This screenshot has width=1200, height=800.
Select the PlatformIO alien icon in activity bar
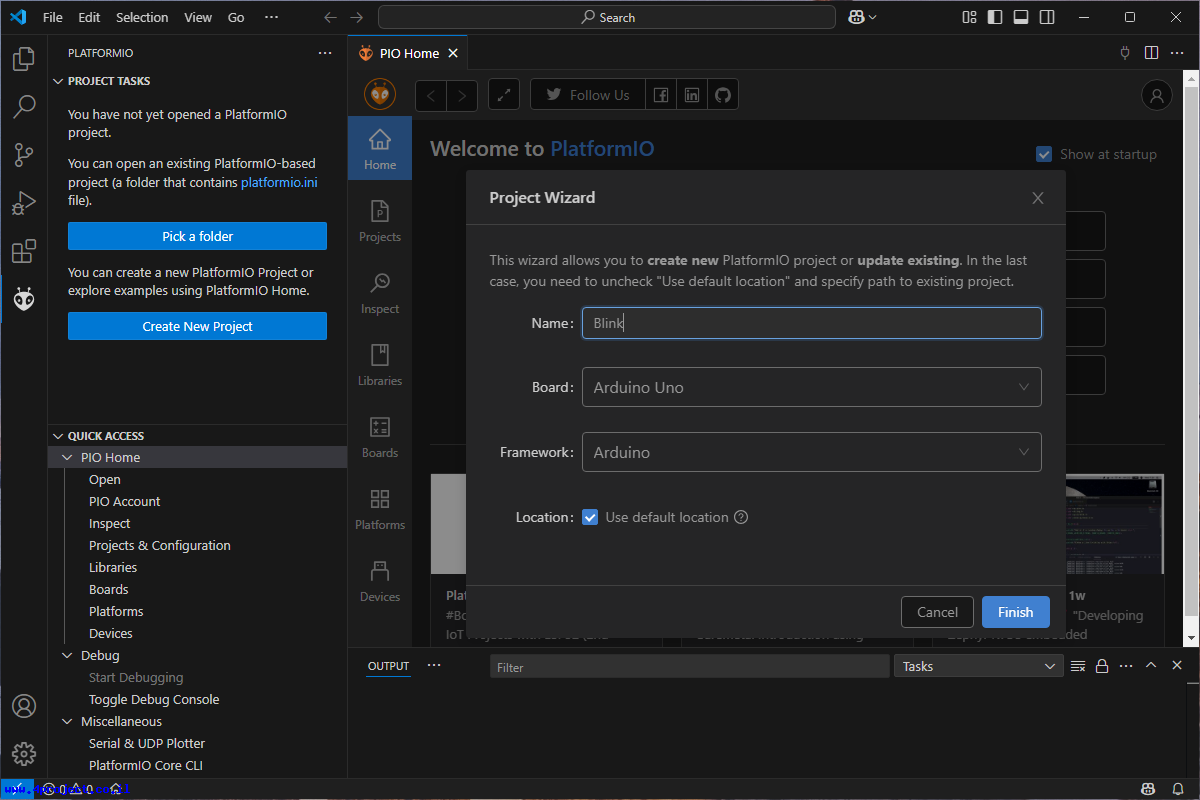point(24,299)
